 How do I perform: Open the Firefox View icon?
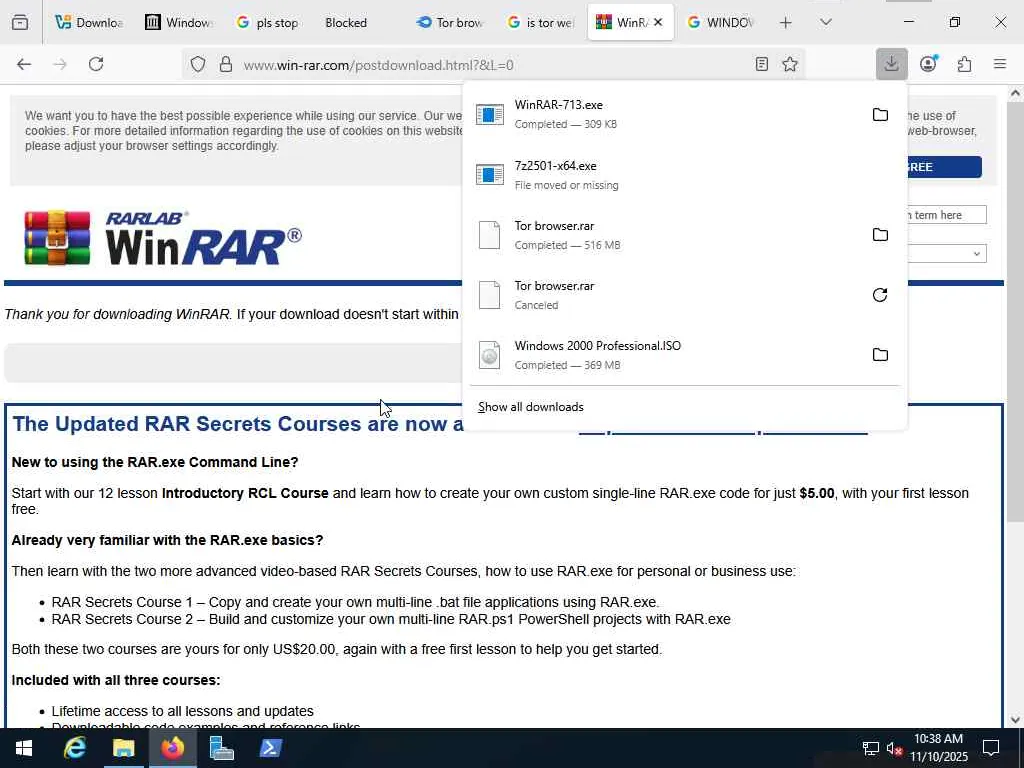click(x=20, y=22)
